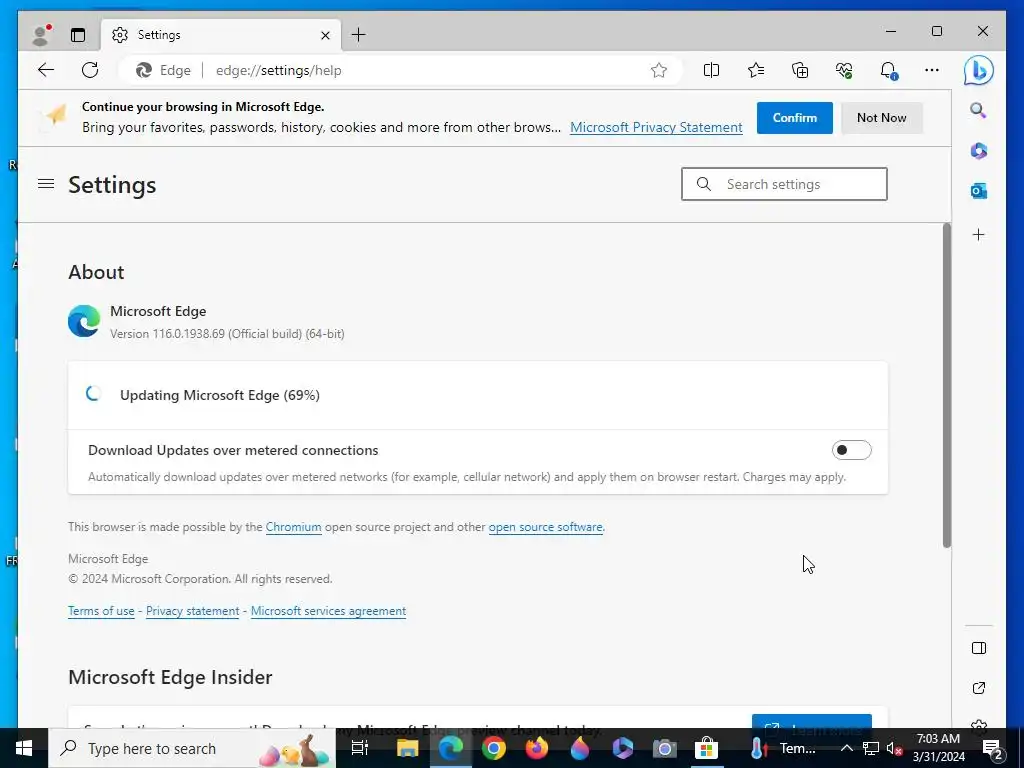Click the settings page vertical scrollbar
Screen dimensions: 1024x768
coord(946,385)
